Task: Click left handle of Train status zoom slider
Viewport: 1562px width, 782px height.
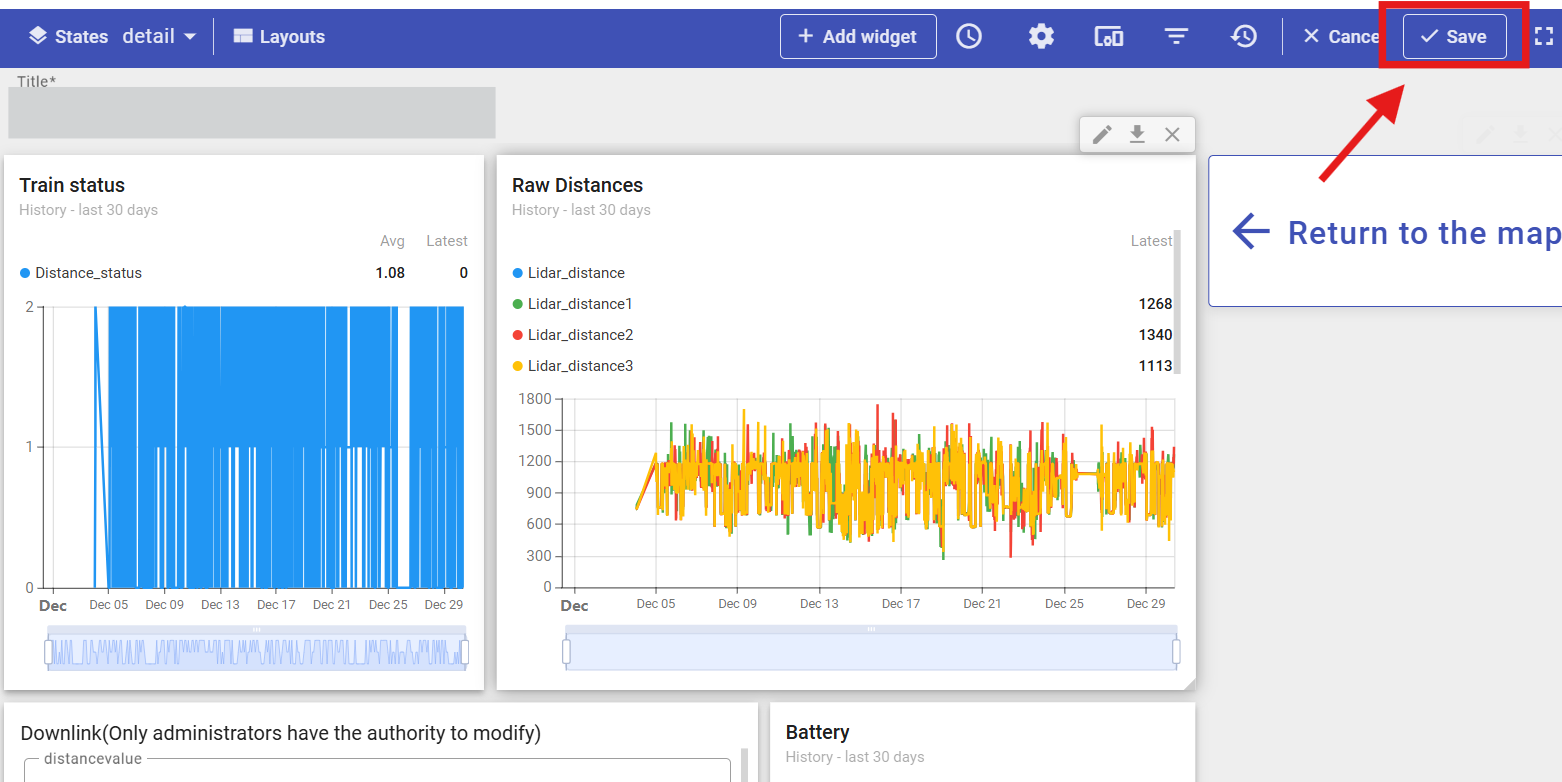Action: tap(48, 652)
